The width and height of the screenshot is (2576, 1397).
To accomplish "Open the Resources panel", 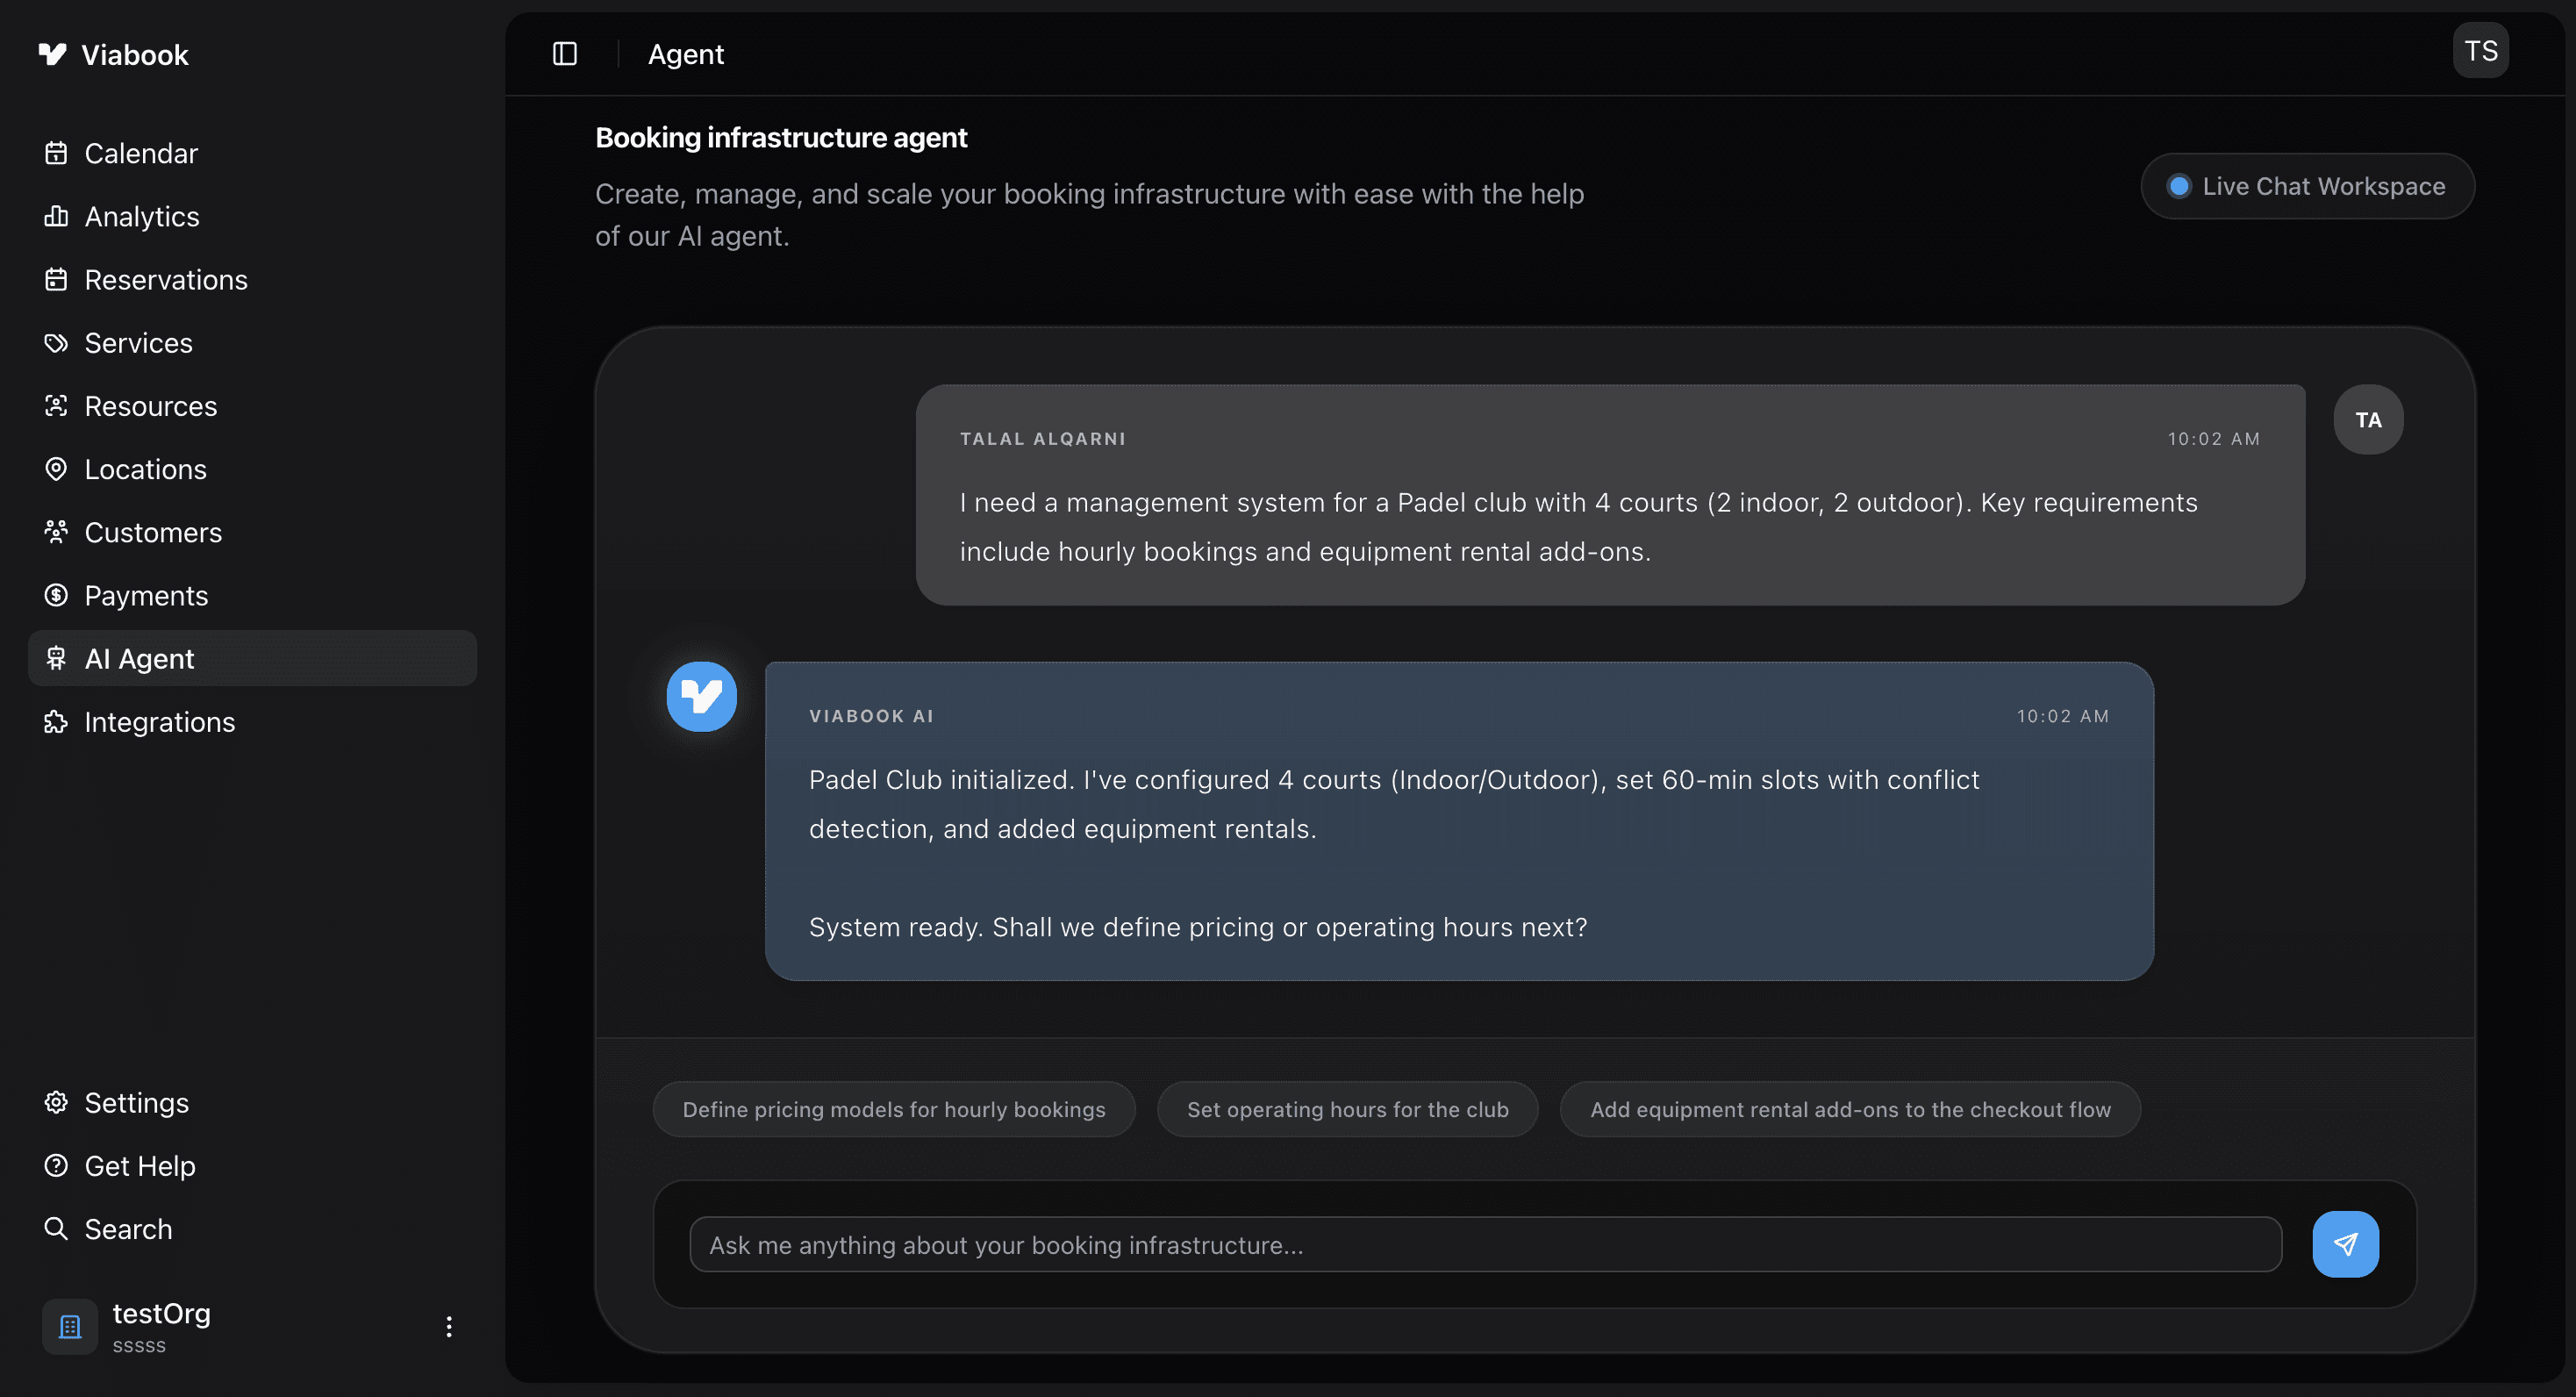I will [x=150, y=405].
